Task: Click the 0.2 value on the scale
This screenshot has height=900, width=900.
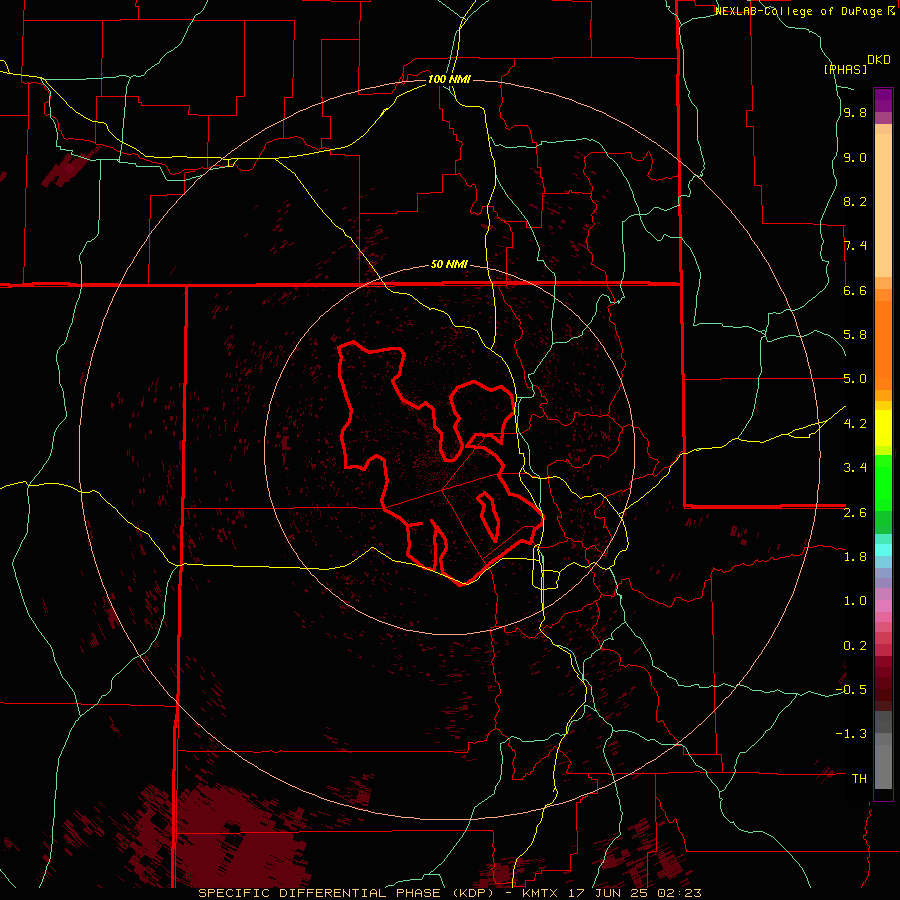Action: pyautogui.click(x=855, y=646)
